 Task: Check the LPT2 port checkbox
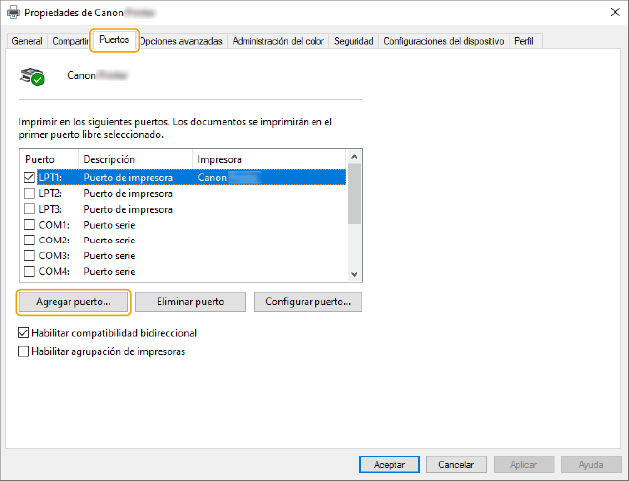29,193
